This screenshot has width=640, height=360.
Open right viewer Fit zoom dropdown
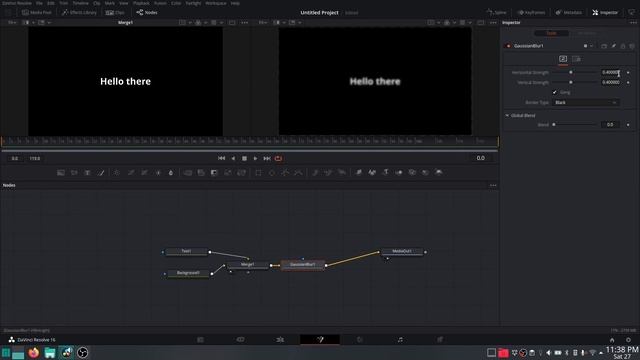click(x=263, y=22)
